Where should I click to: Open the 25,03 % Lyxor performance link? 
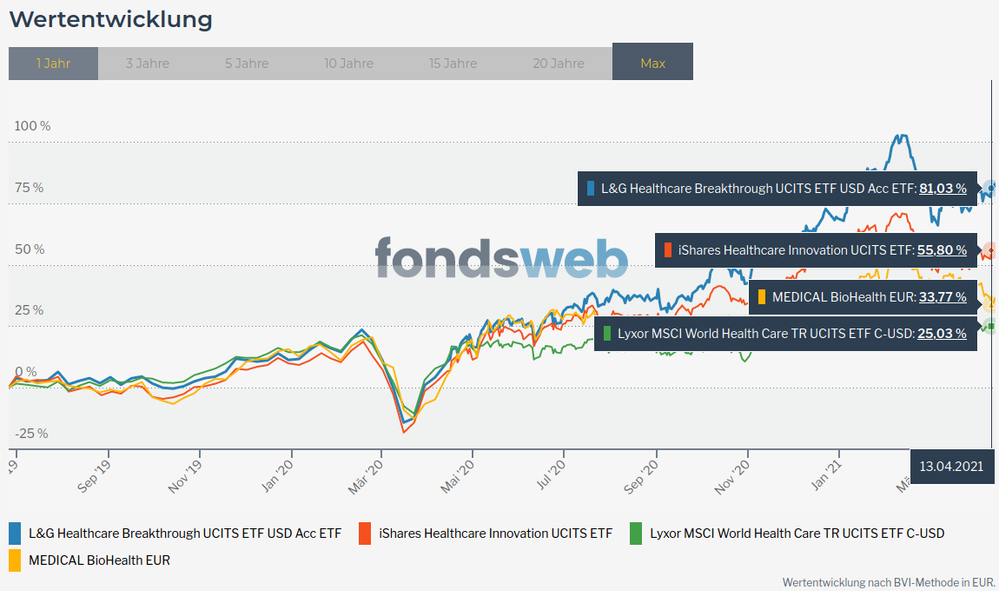943,333
